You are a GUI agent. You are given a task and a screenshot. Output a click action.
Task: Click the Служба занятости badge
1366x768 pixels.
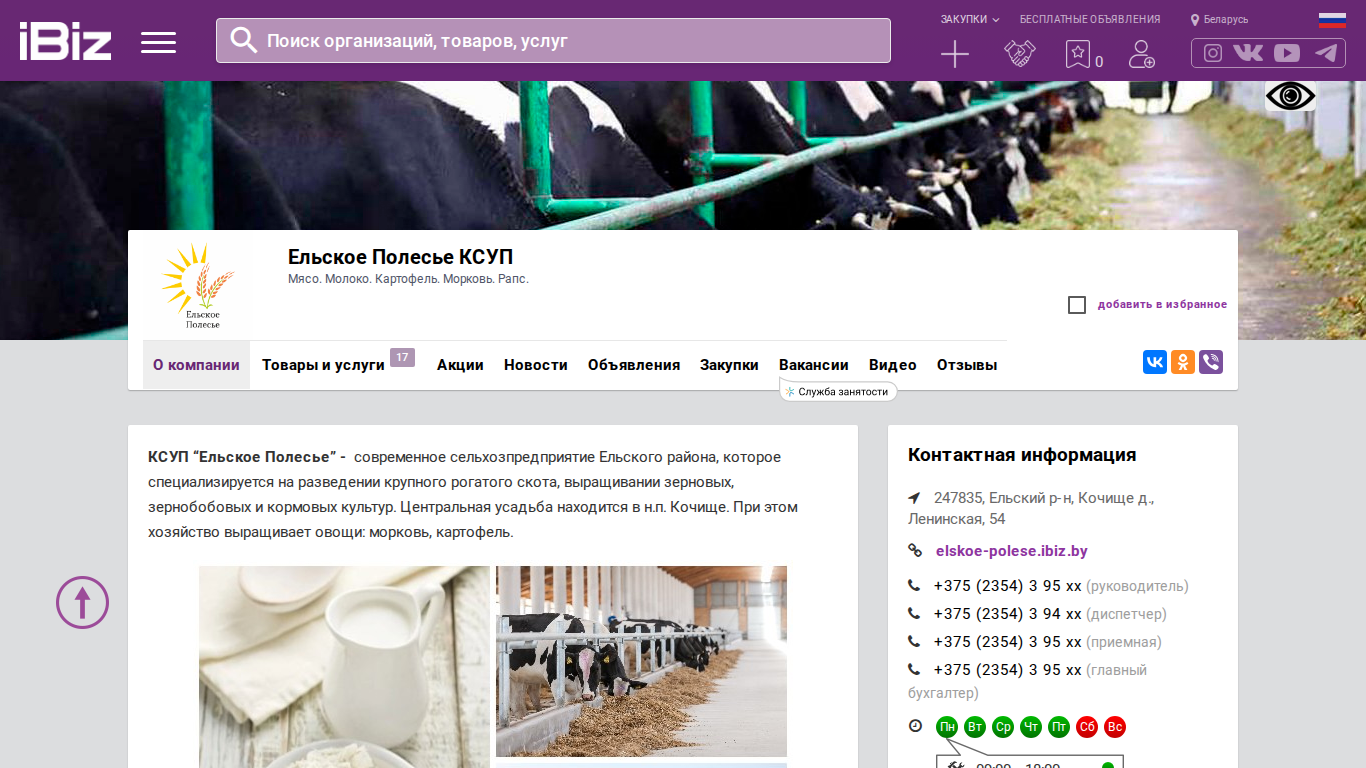pos(838,392)
